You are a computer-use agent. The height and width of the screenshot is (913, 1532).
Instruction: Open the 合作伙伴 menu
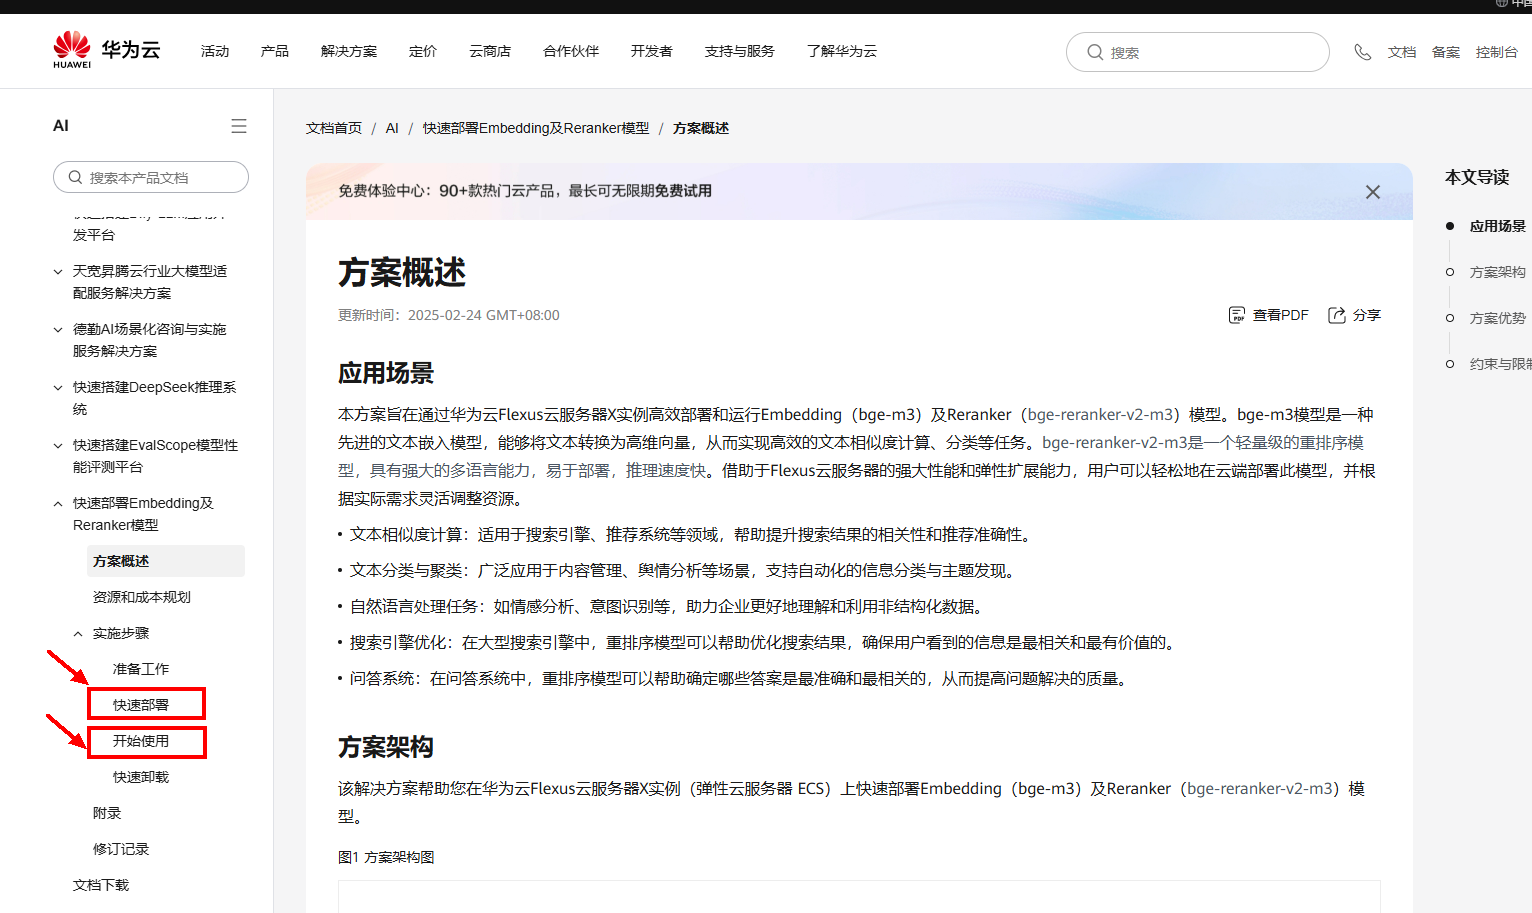571,51
